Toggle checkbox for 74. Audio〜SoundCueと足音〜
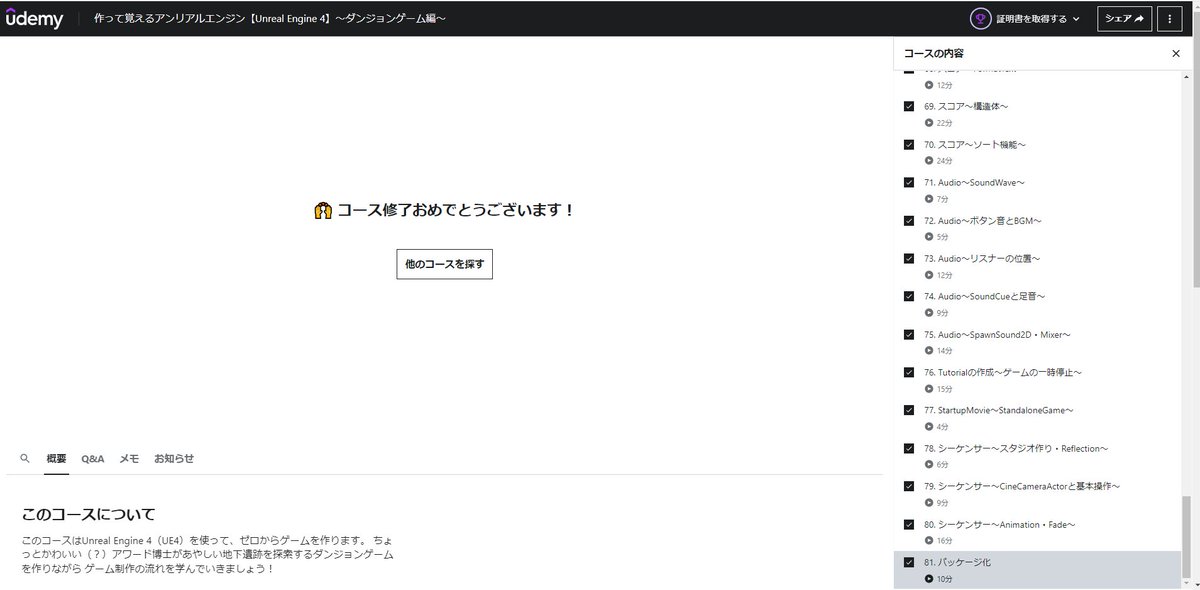 pyautogui.click(x=909, y=296)
